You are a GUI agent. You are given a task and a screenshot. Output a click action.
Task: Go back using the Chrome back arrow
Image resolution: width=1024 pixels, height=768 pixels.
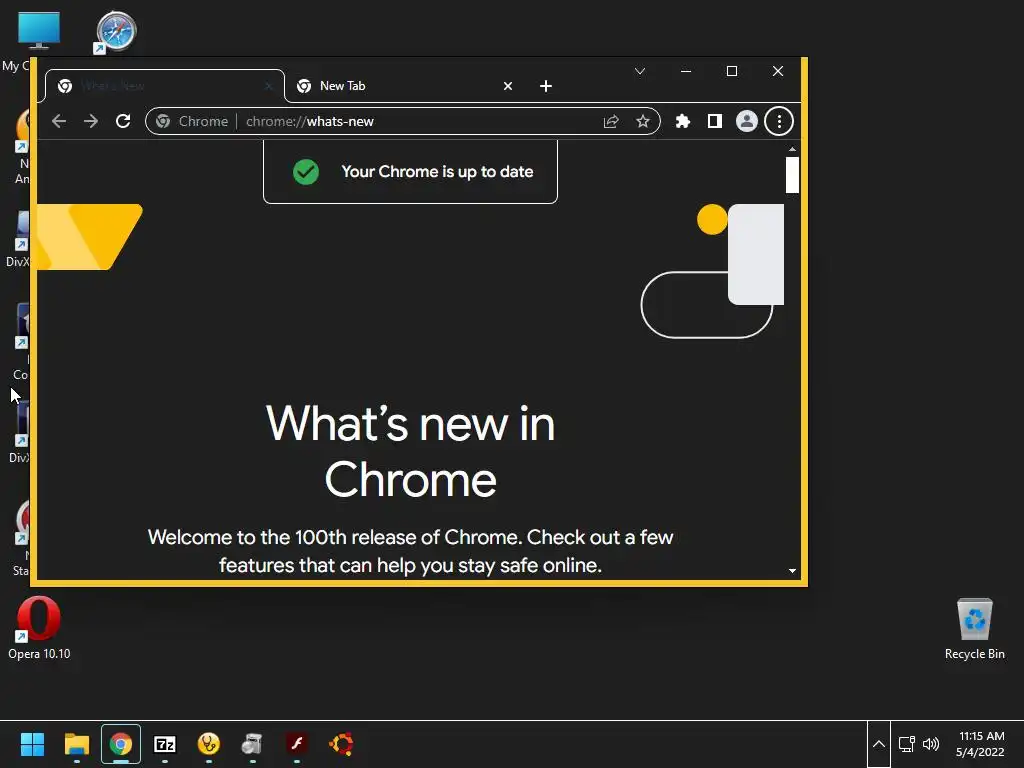click(x=59, y=121)
